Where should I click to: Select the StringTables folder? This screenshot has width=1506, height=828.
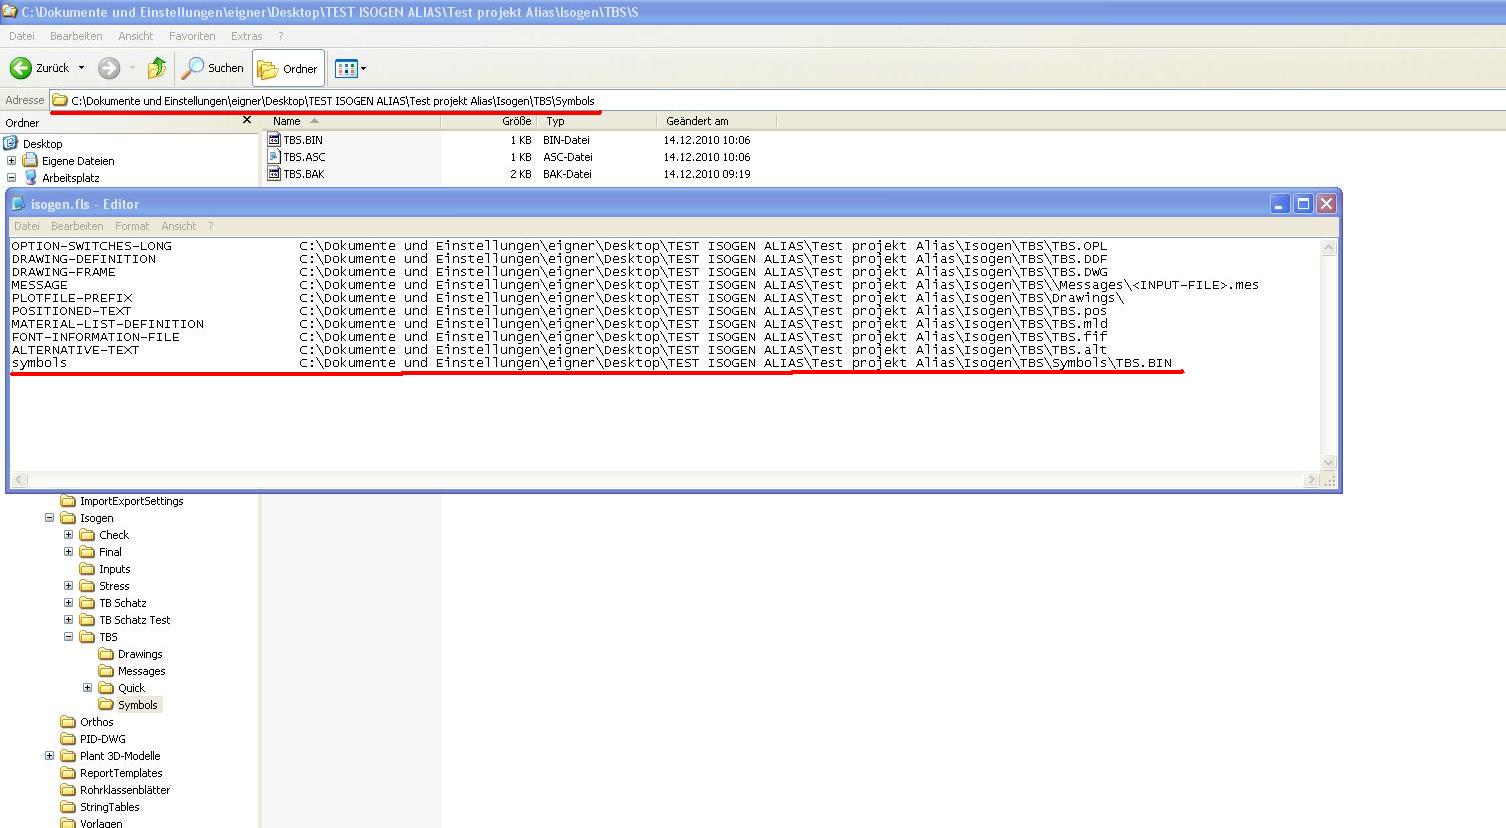coord(109,807)
